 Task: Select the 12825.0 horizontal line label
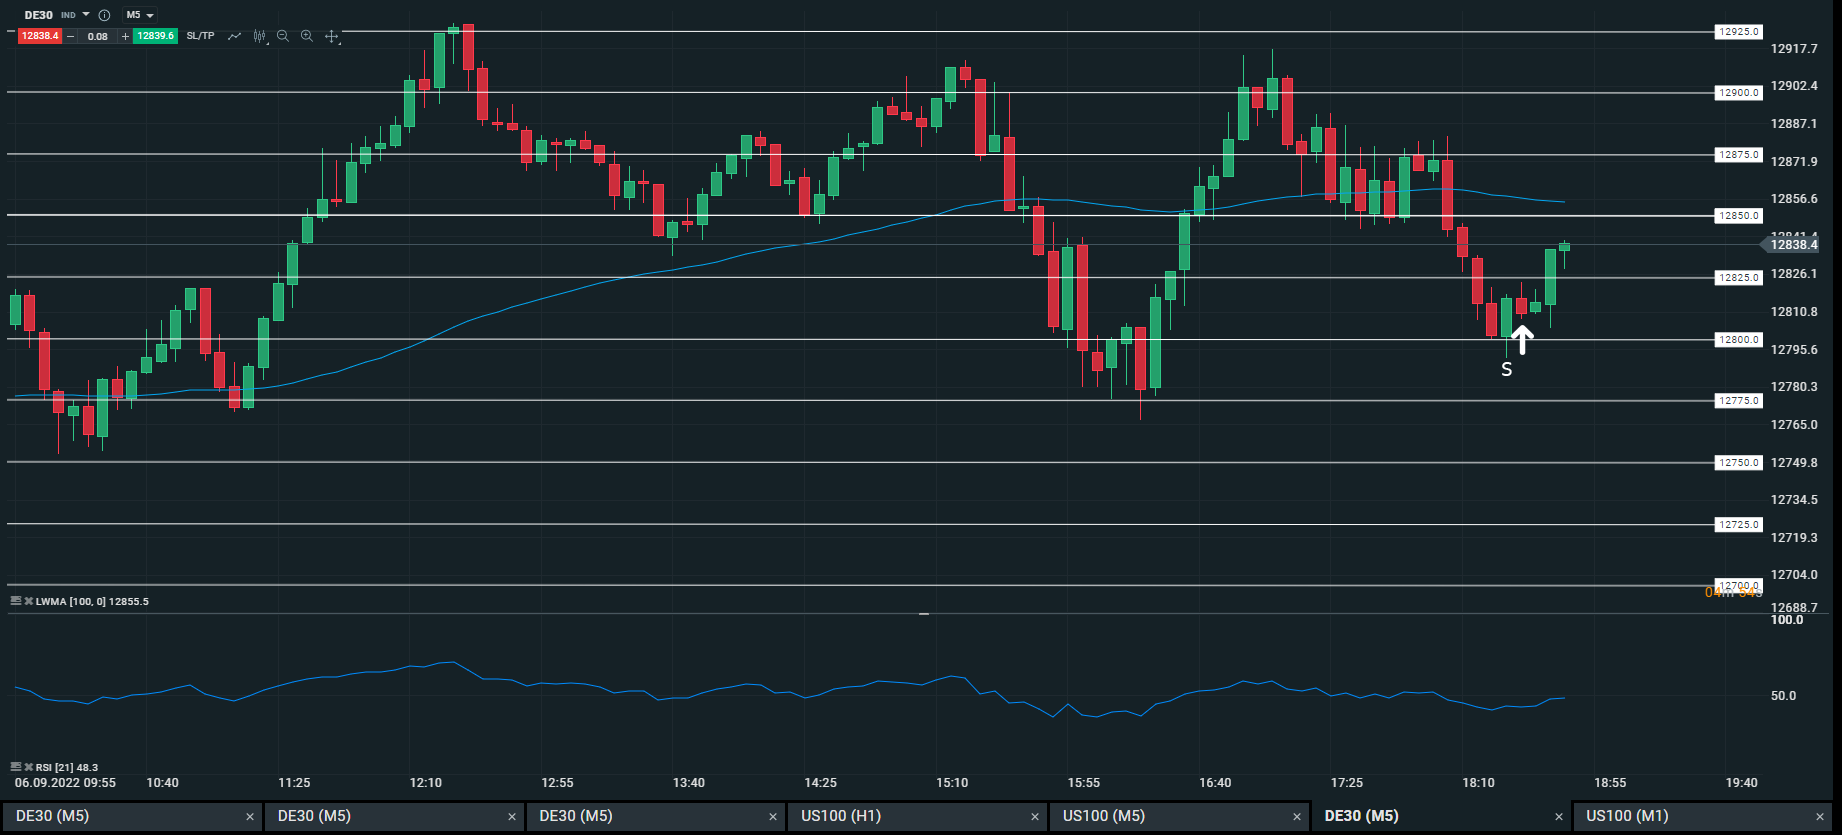1739,278
